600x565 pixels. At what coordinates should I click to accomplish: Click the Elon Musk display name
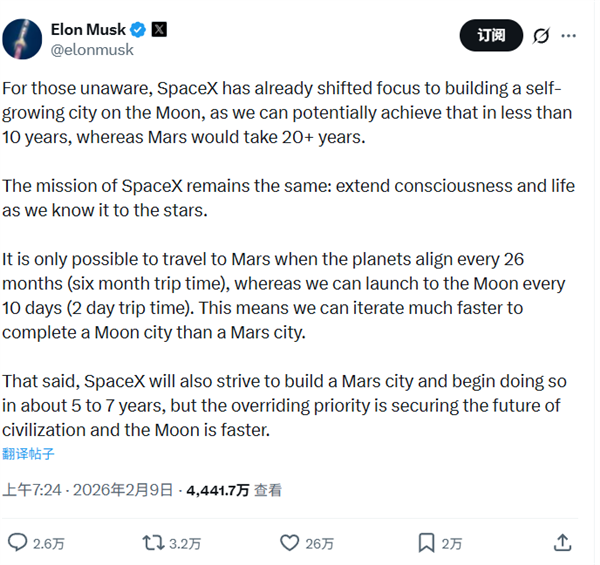(x=90, y=28)
